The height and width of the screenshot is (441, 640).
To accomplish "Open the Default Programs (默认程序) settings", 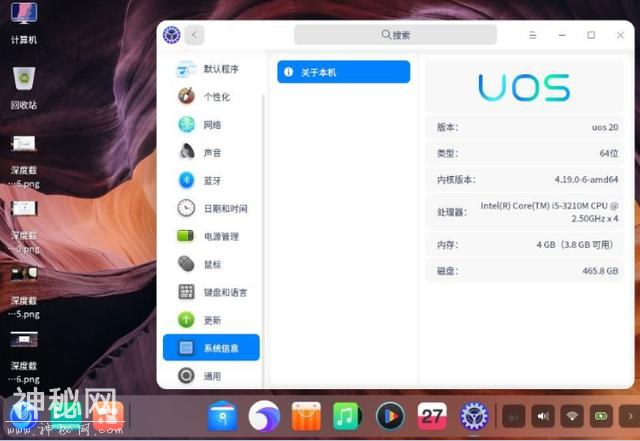I will point(211,69).
